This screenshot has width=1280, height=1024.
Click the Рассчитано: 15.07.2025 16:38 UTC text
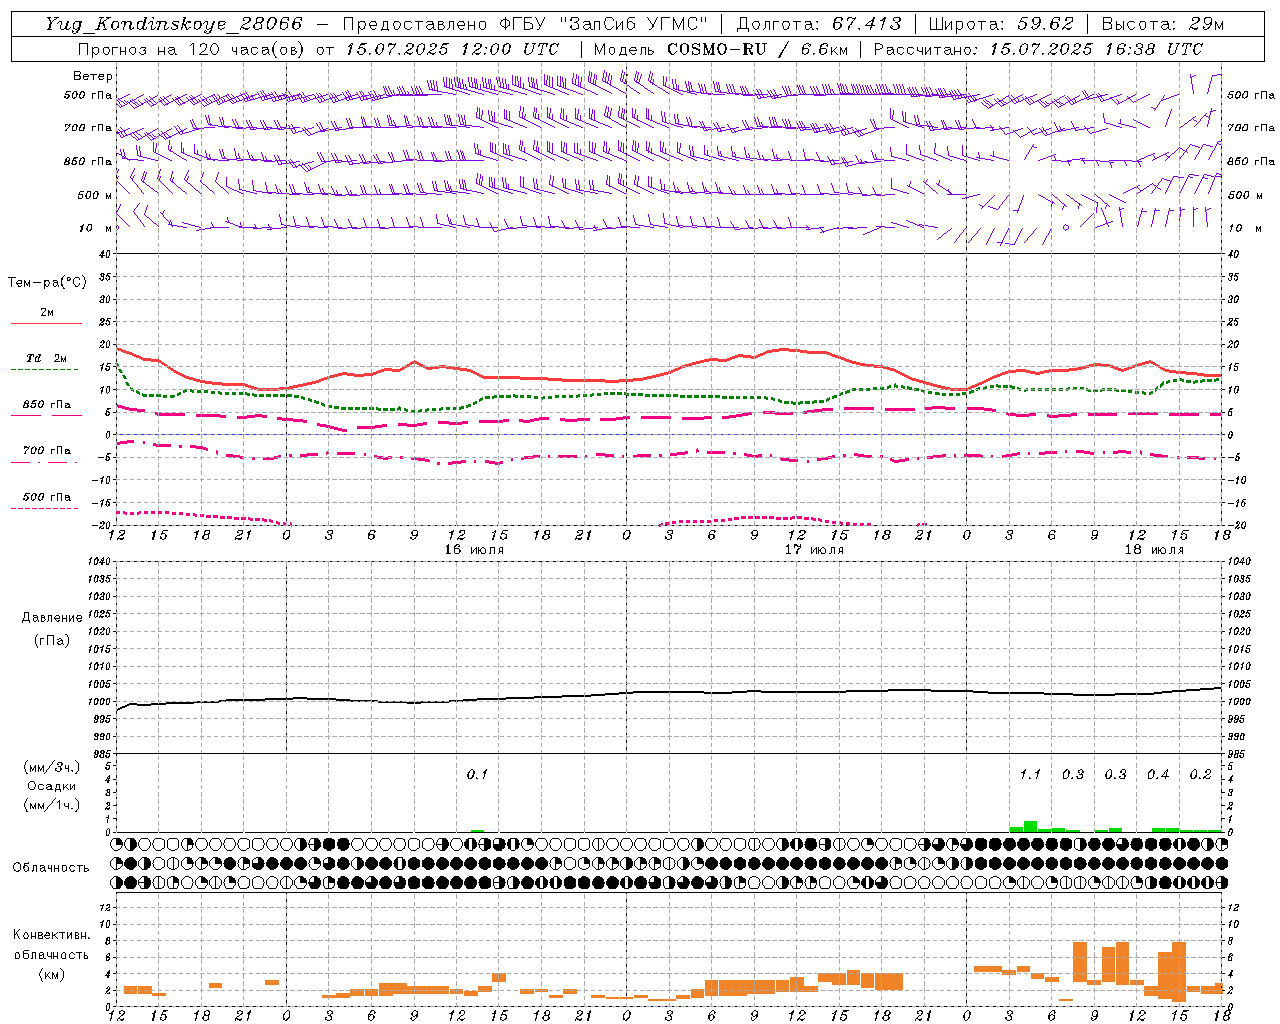(x=1038, y=49)
